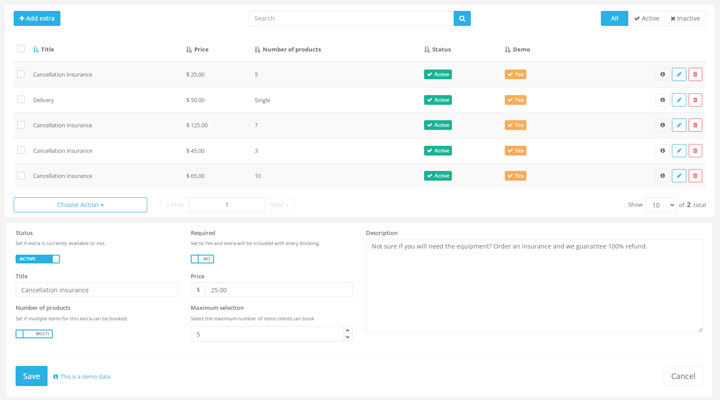Screen dimensions: 720x400
Task: Open the Choose Action dropdown
Action: pos(80,205)
